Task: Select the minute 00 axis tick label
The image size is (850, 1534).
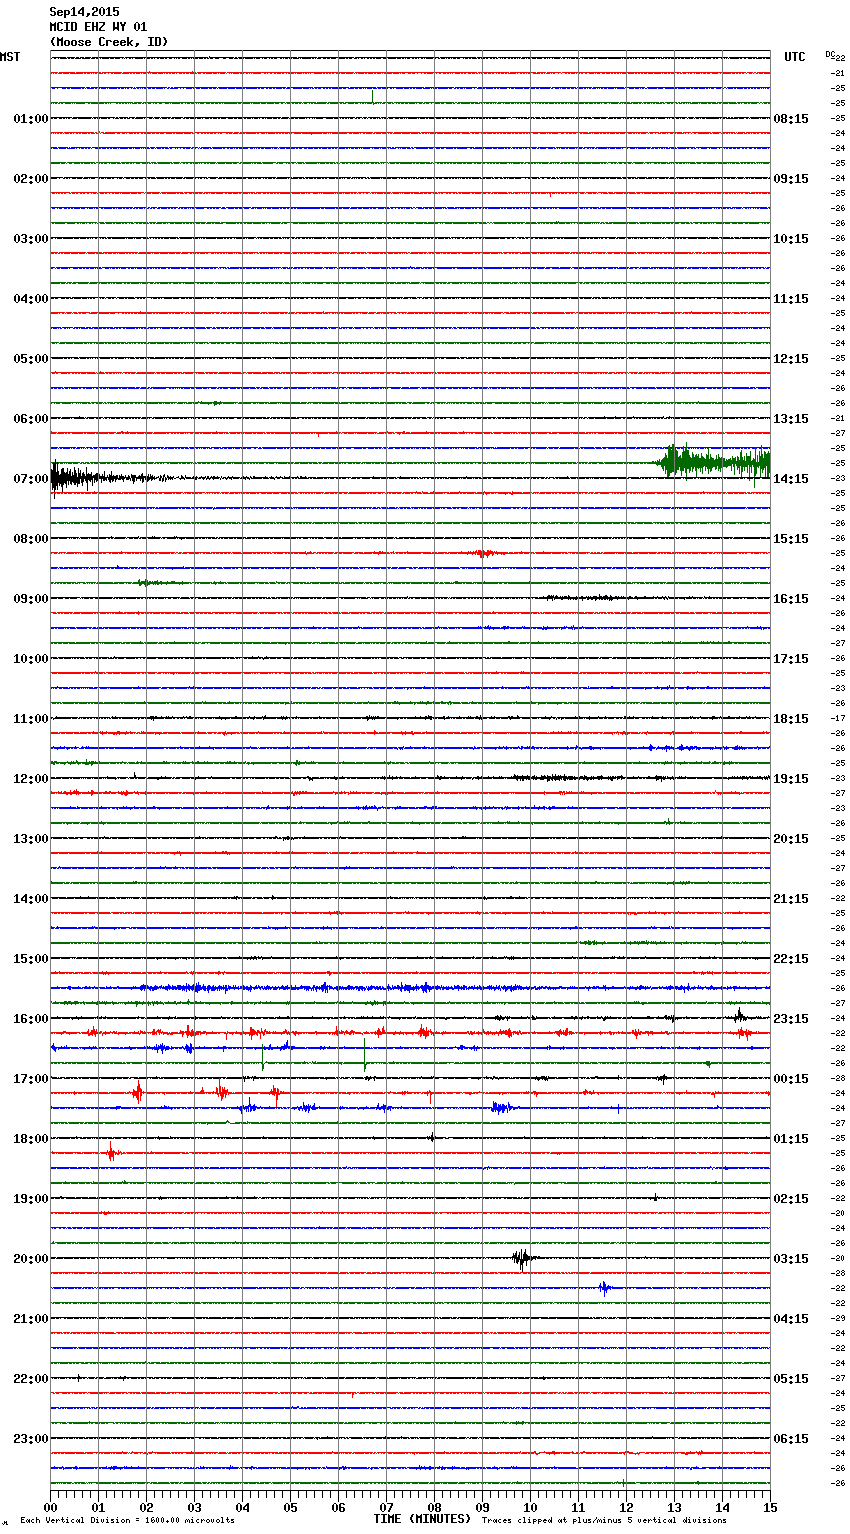Action: [x=50, y=1507]
